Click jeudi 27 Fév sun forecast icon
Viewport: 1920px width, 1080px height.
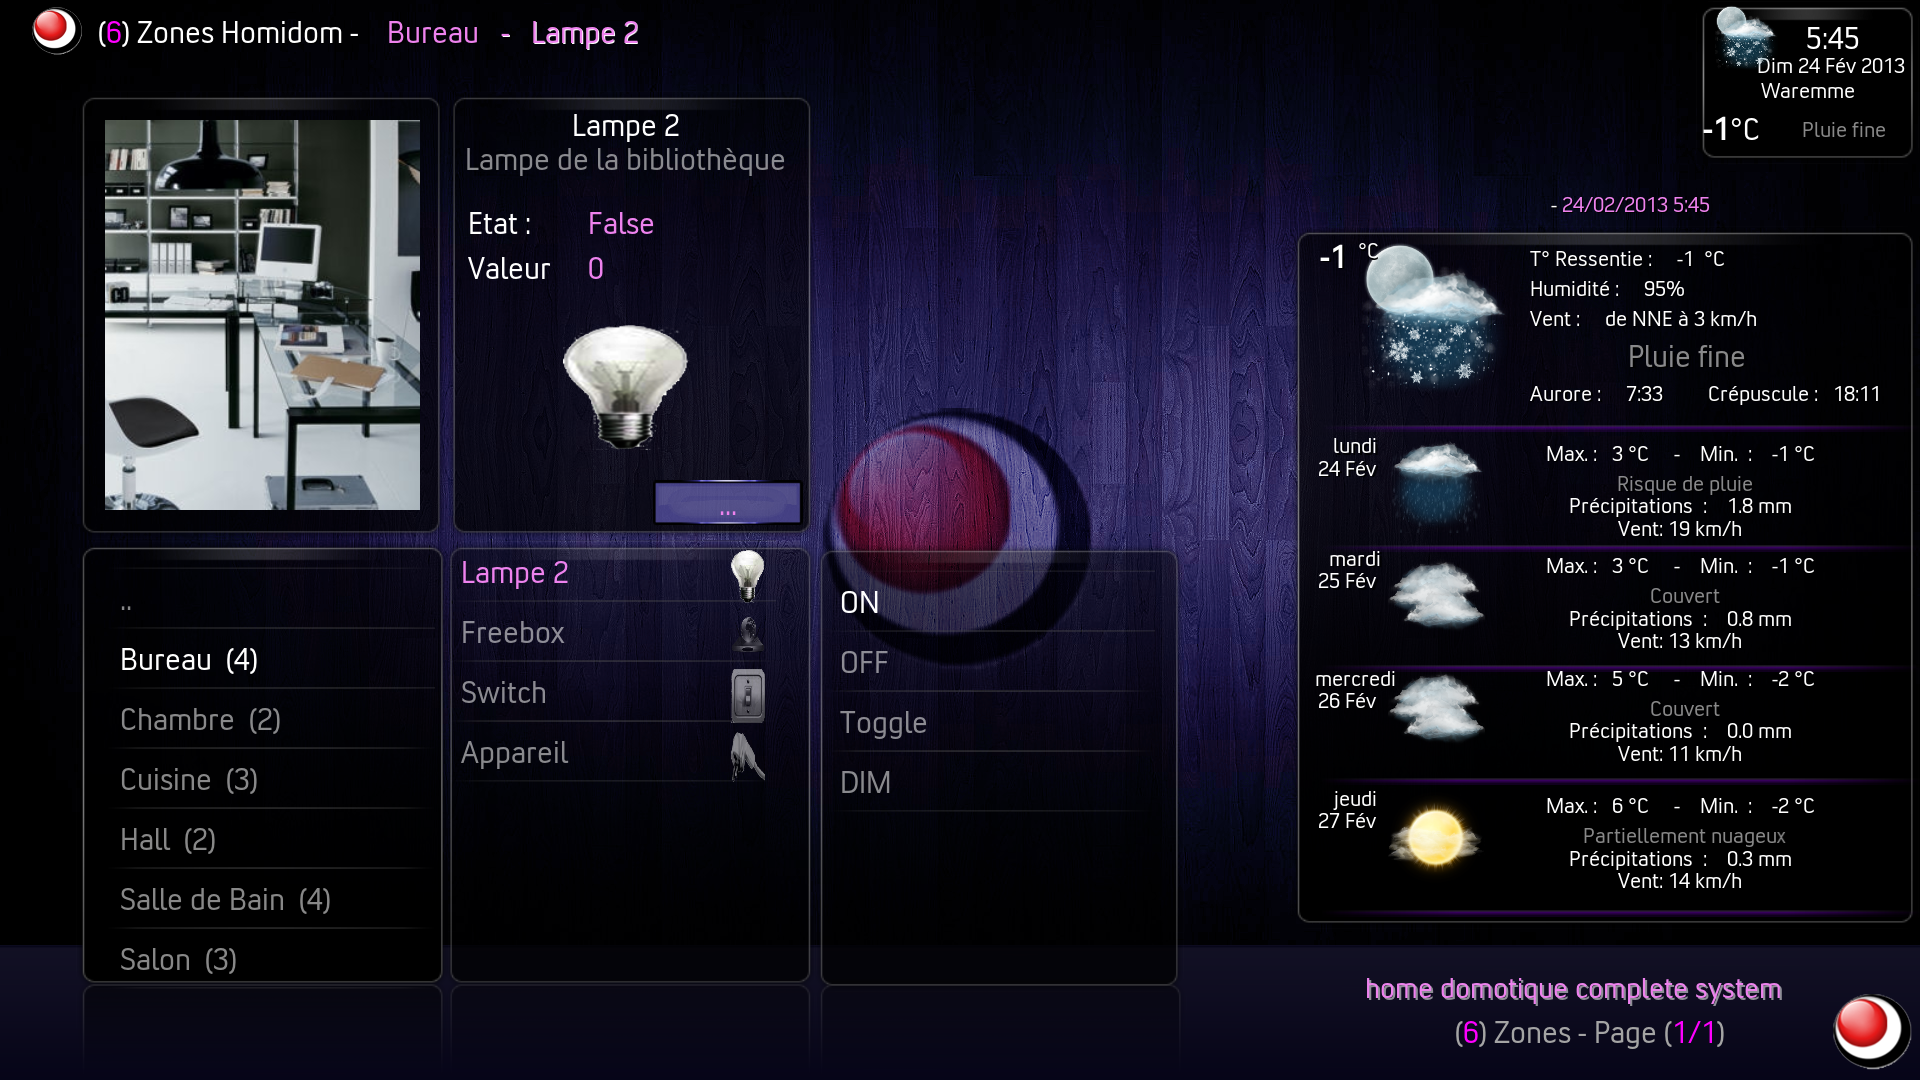tap(1435, 836)
